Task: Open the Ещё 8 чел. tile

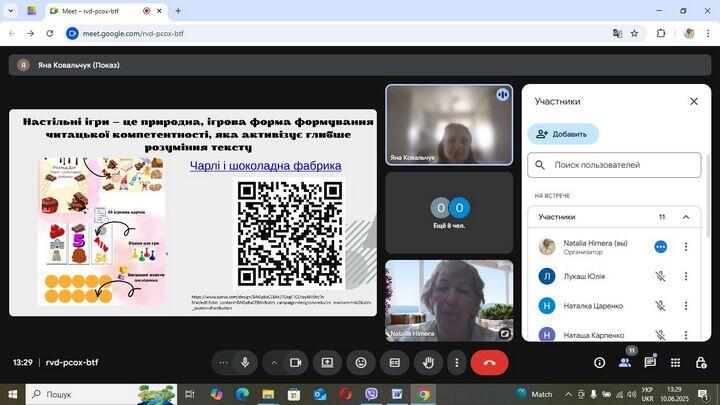Action: 449,213
